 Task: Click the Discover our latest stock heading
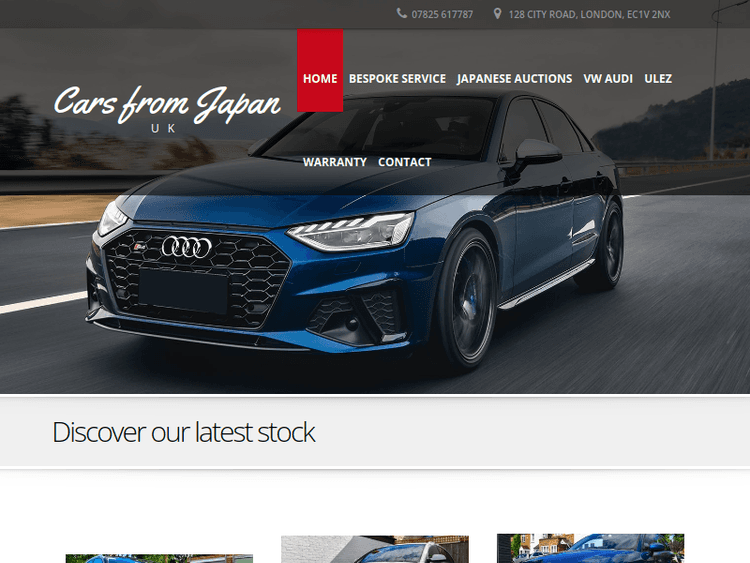(x=183, y=432)
